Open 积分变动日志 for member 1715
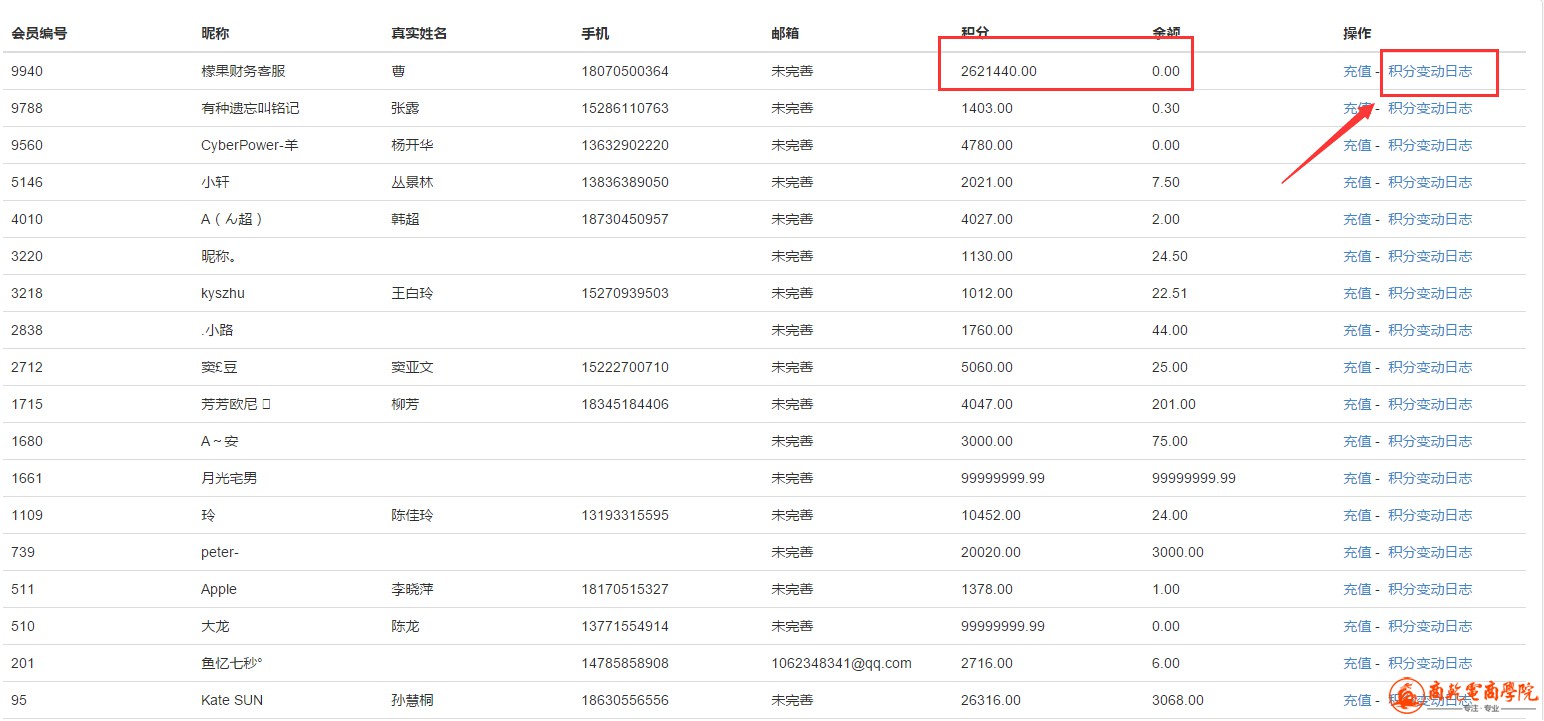 tap(1430, 404)
